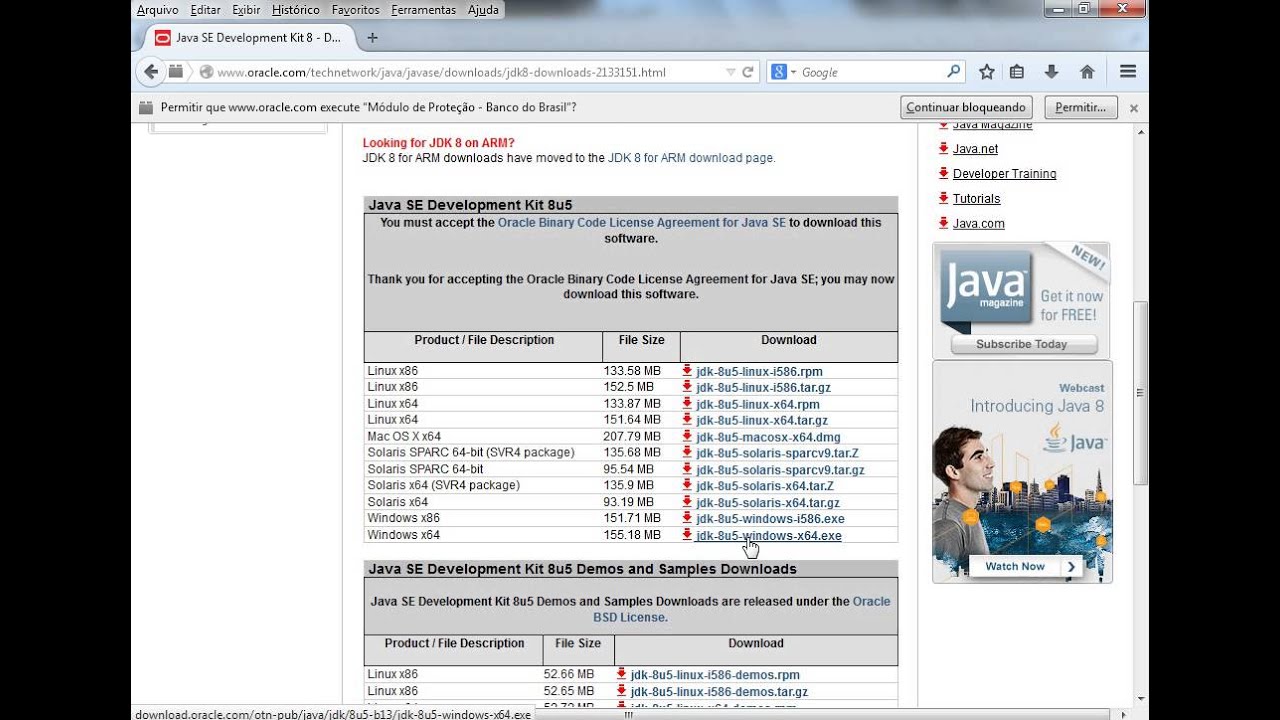The height and width of the screenshot is (720, 1280).
Task: Open JDK 8 for ARM download page link
Action: (690, 158)
